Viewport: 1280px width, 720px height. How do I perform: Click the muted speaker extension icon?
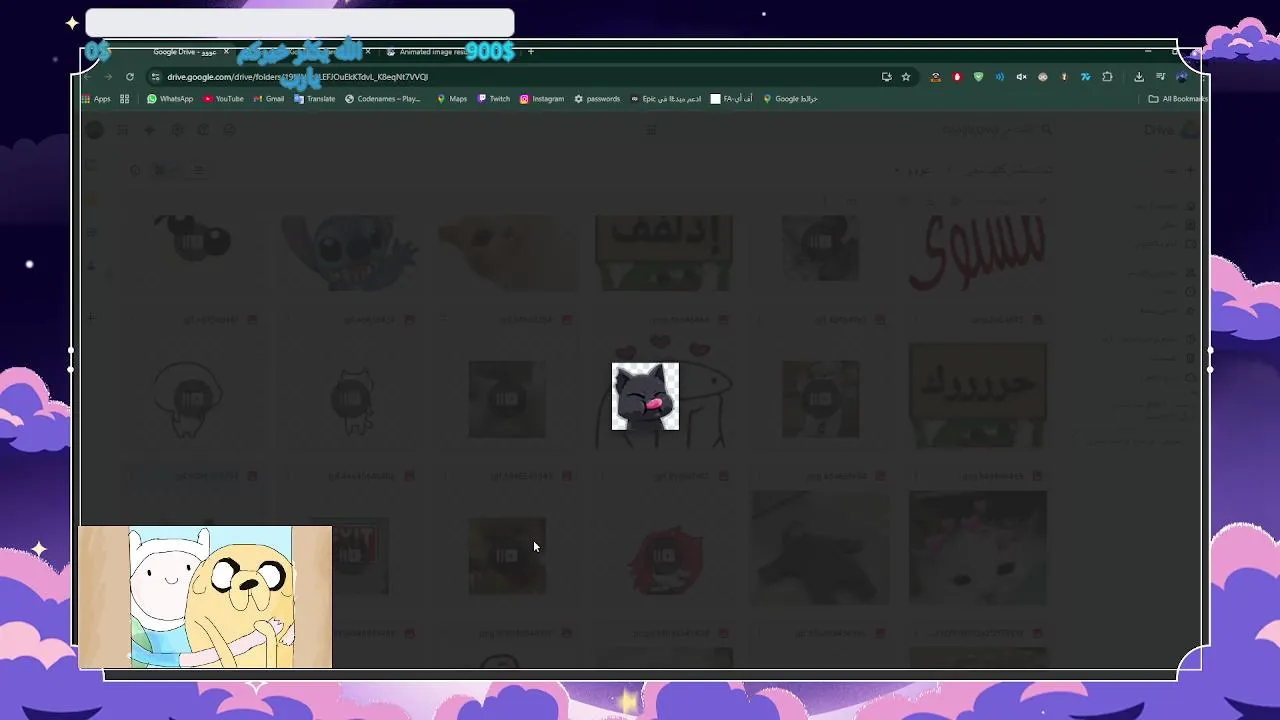coord(1021,77)
